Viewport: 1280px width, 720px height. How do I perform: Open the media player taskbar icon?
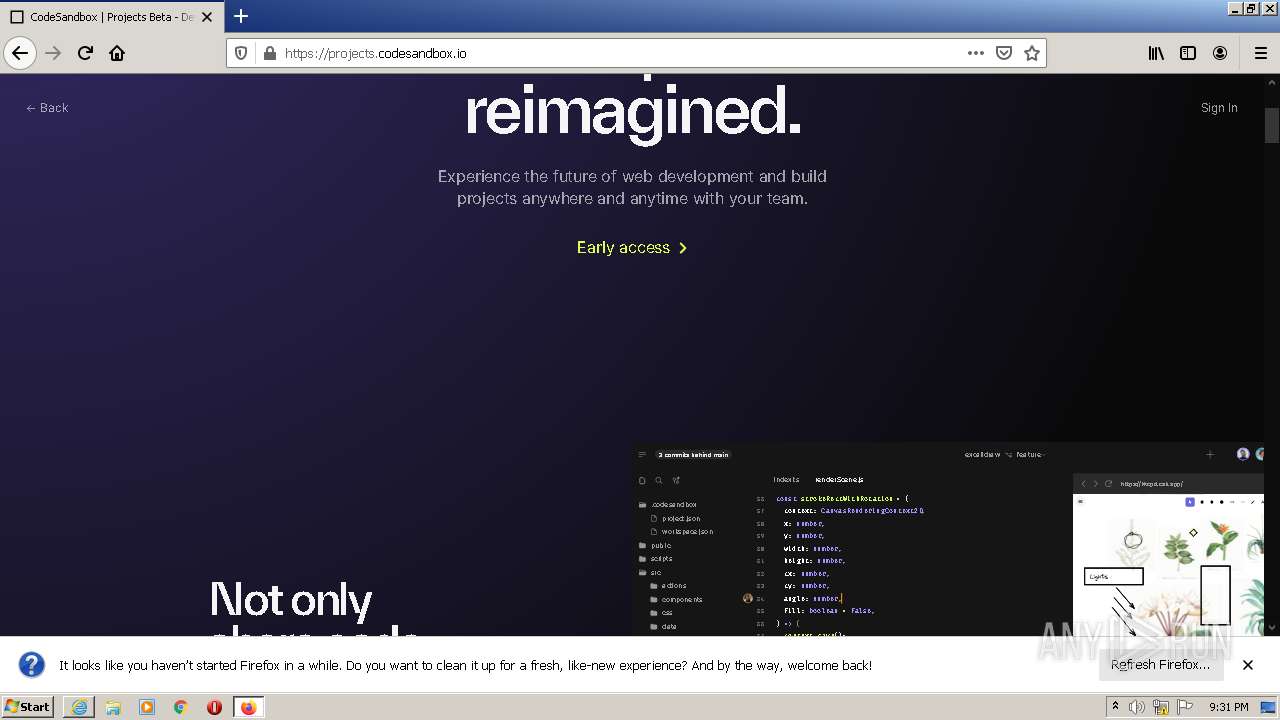[147, 707]
